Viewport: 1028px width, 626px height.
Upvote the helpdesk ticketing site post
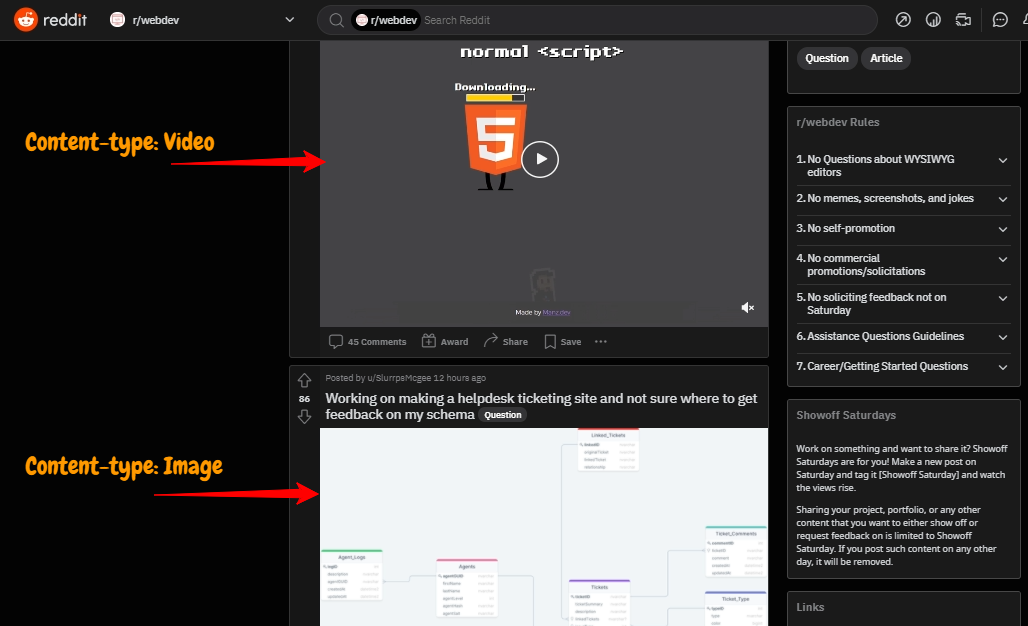[x=304, y=379]
